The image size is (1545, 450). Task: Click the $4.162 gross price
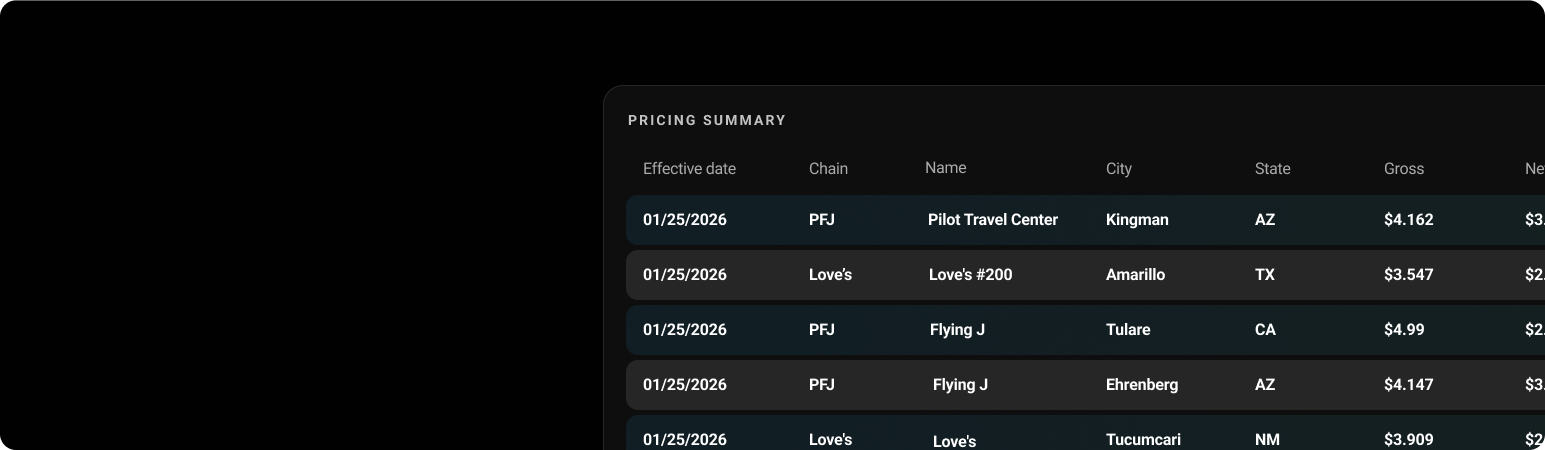point(1408,220)
